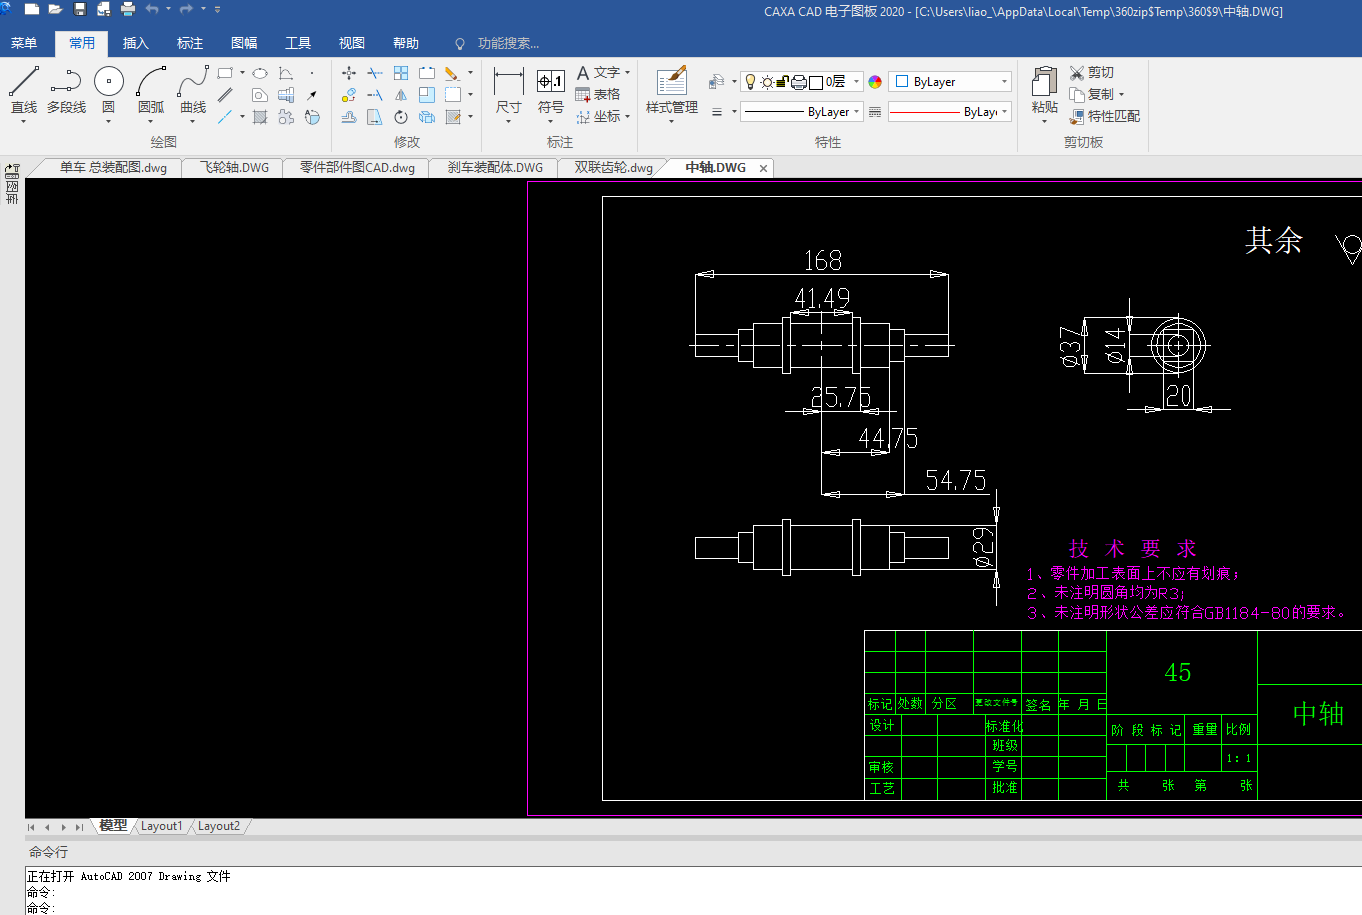Select the Parallel lines tool

[225, 95]
